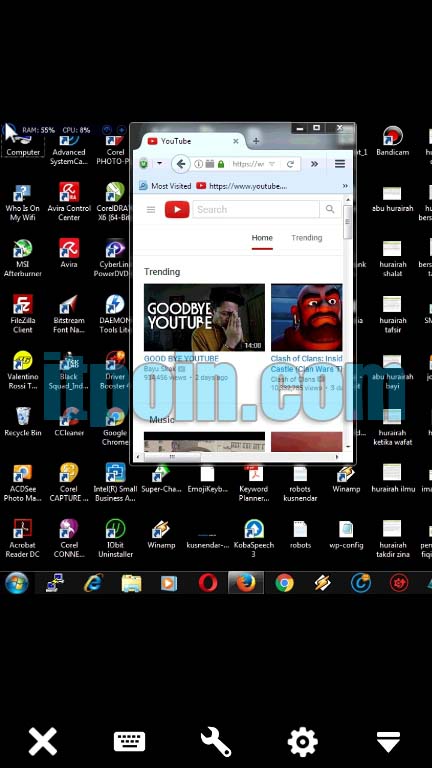The image size is (432, 768).
Task: Click the Firefox back arrow button
Action: [x=181, y=164]
